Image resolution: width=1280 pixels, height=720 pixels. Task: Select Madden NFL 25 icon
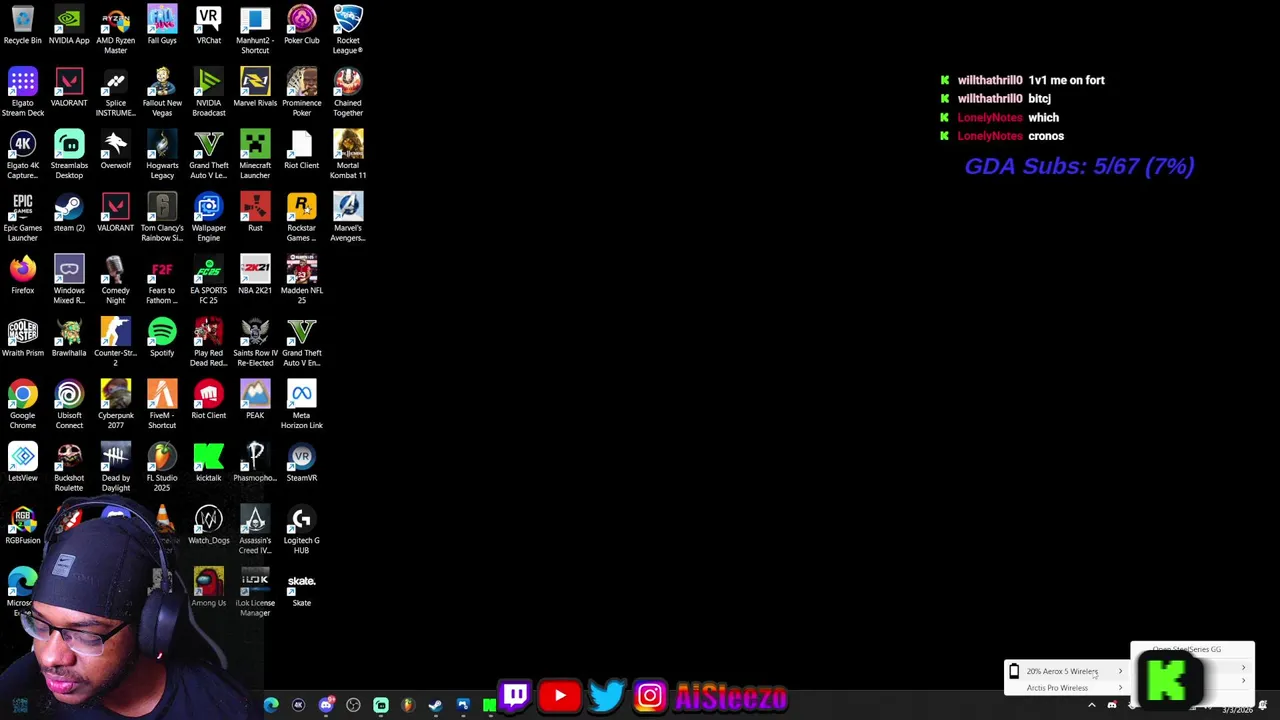tap(301, 280)
